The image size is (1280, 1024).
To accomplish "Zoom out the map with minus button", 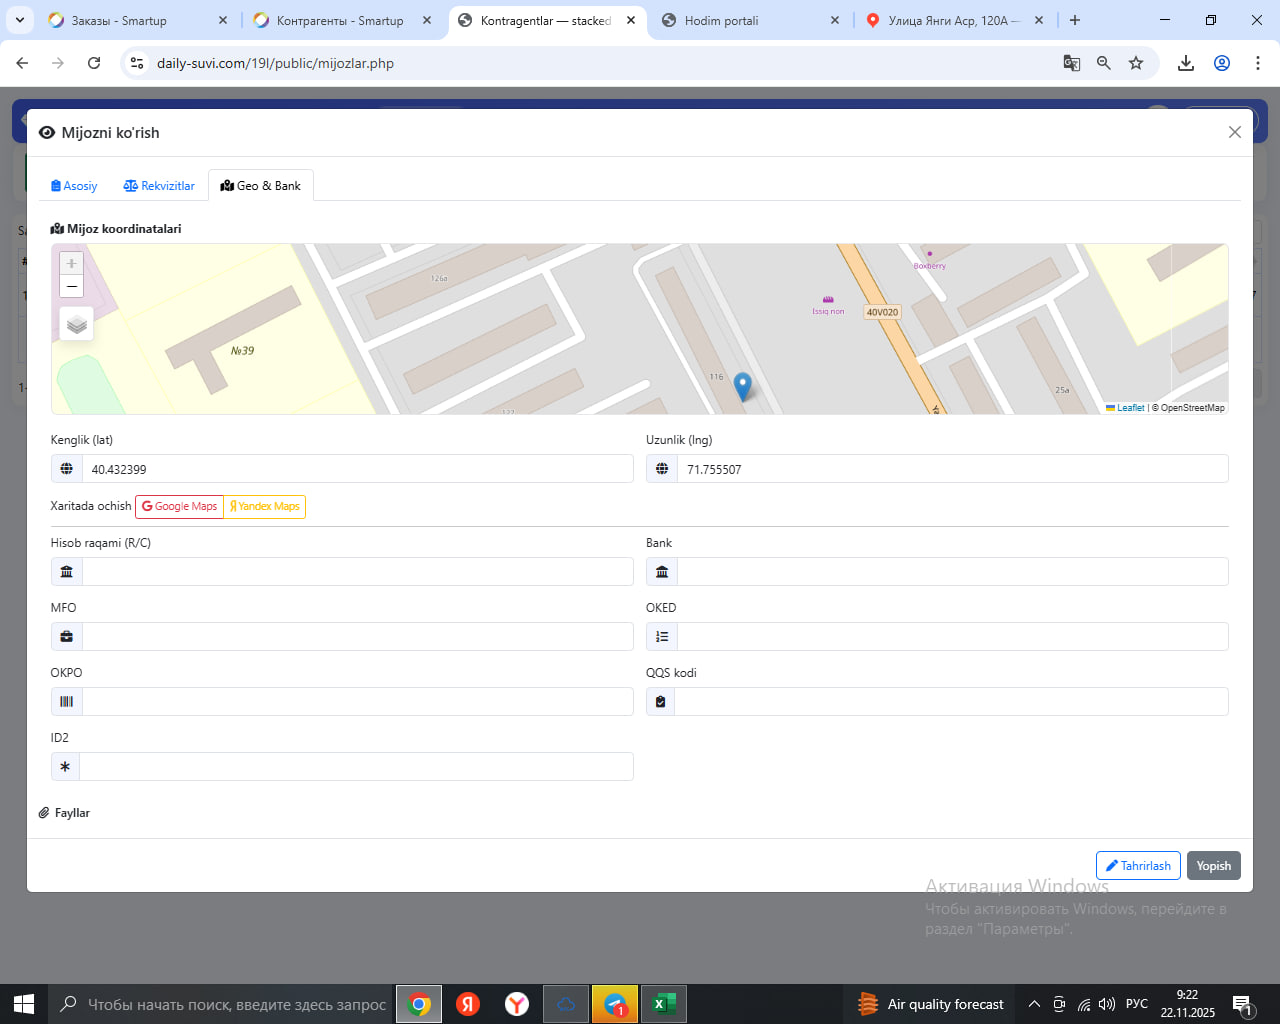I will click(x=72, y=287).
